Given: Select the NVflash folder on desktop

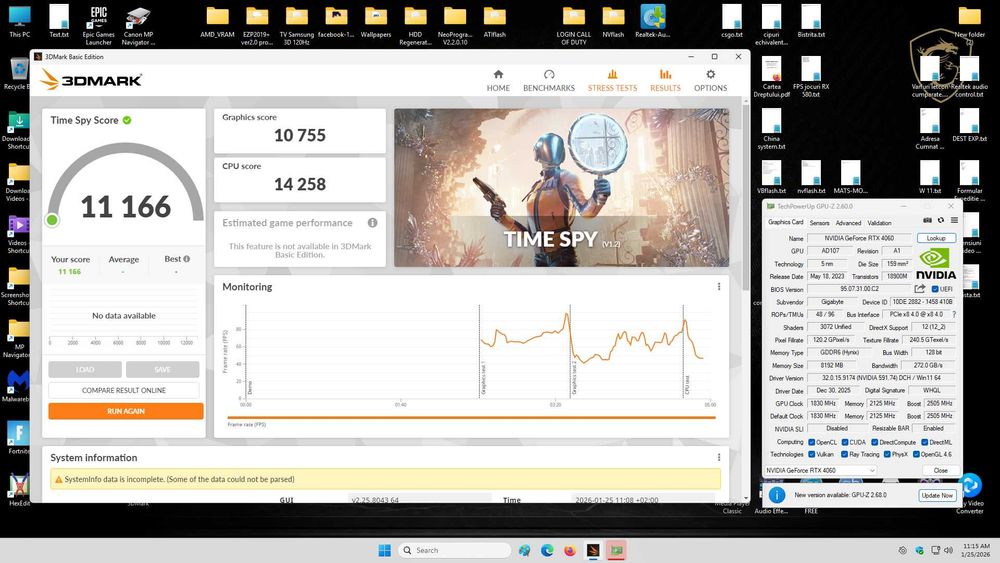Looking at the screenshot, I should 613,22.
